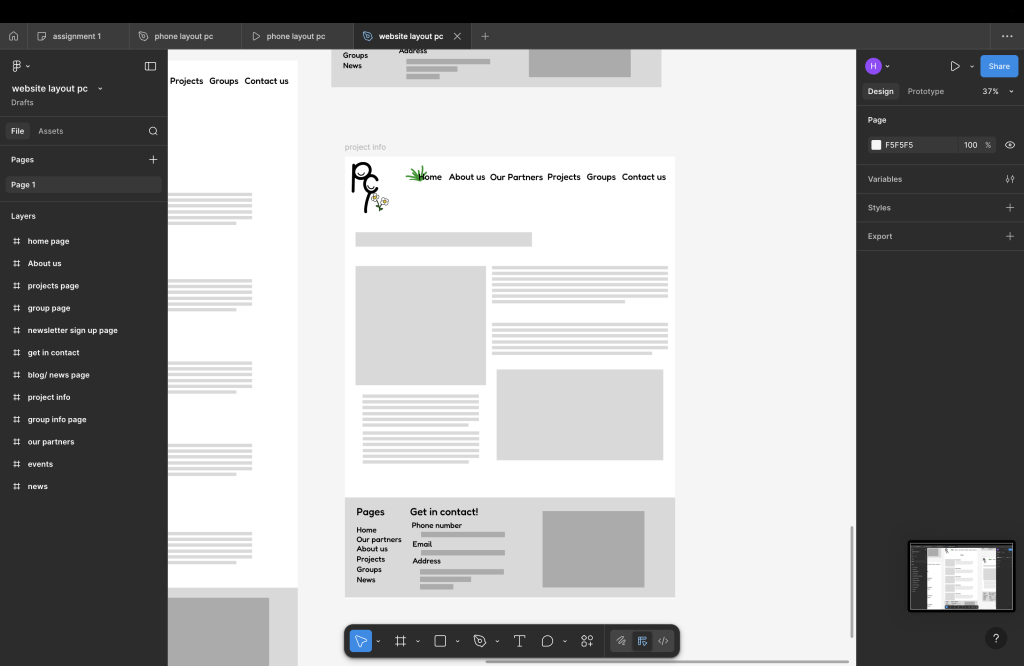Open the Assets tab

click(x=50, y=131)
